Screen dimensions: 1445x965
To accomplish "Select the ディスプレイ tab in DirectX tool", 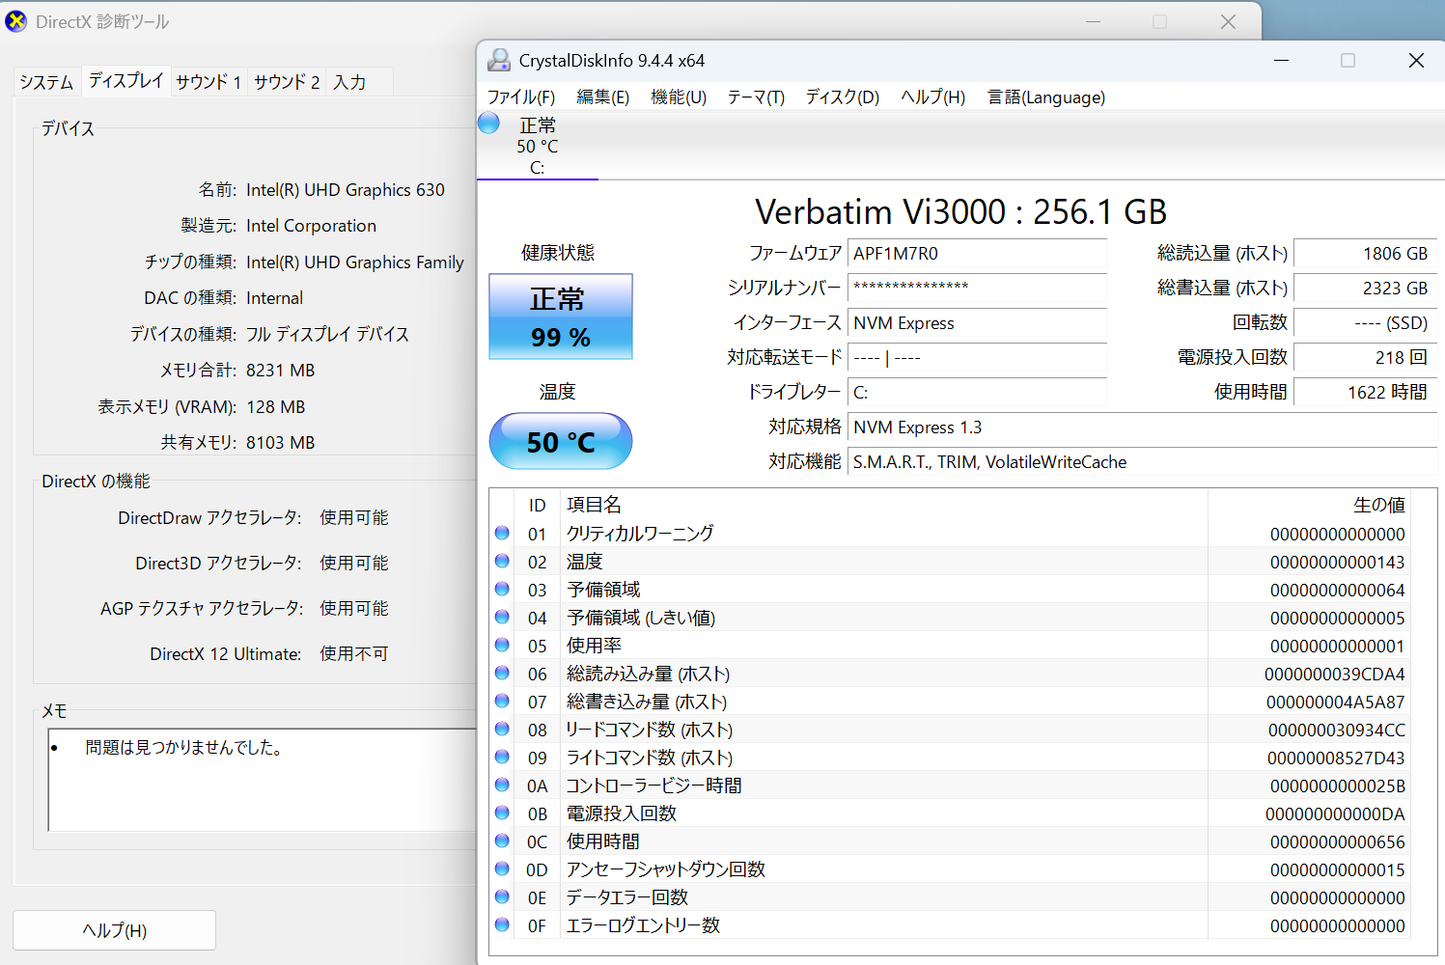I will pyautogui.click(x=126, y=80).
